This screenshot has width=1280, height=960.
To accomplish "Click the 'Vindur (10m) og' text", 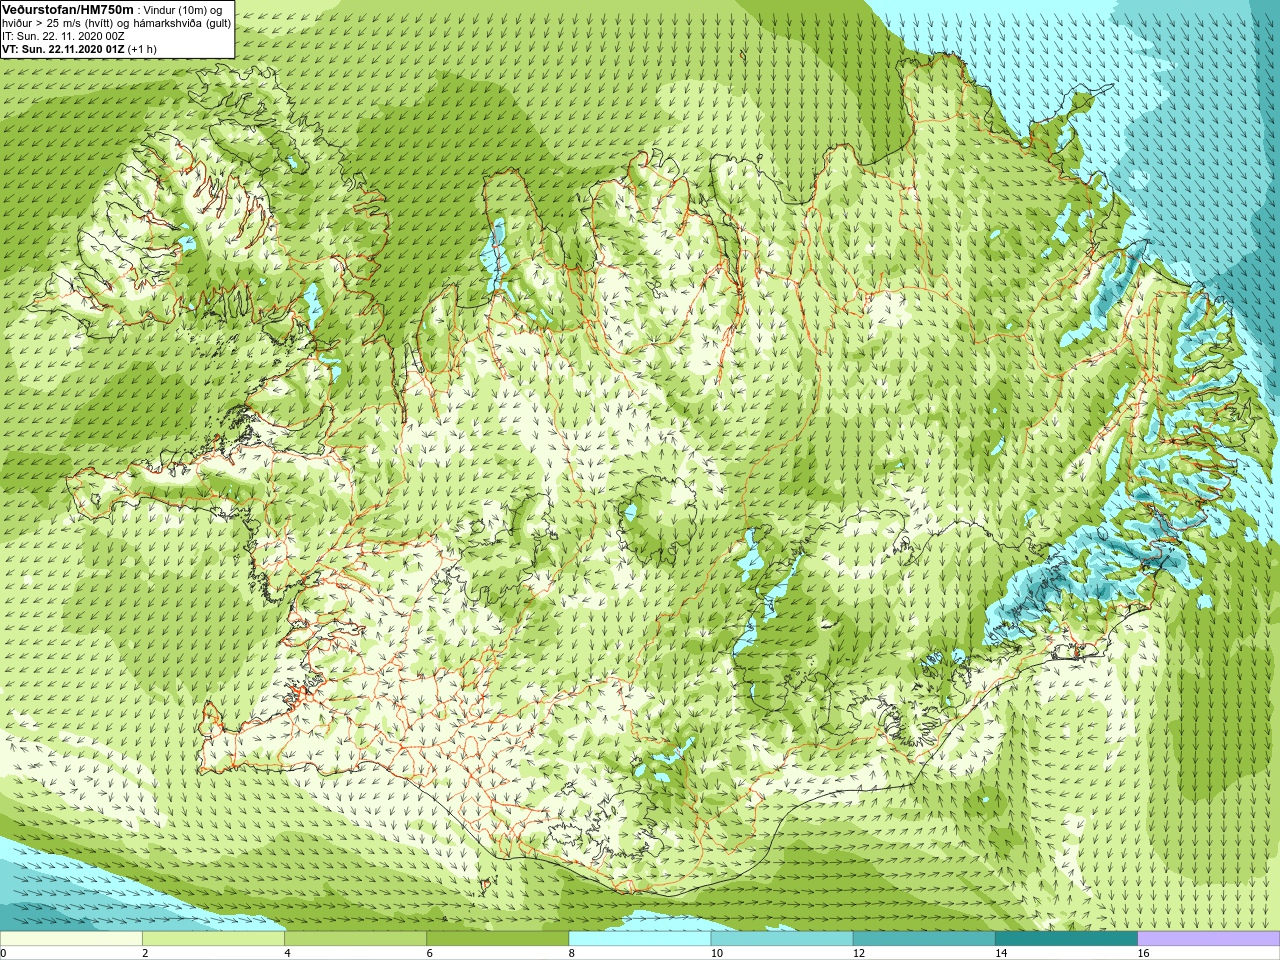I will [x=184, y=10].
